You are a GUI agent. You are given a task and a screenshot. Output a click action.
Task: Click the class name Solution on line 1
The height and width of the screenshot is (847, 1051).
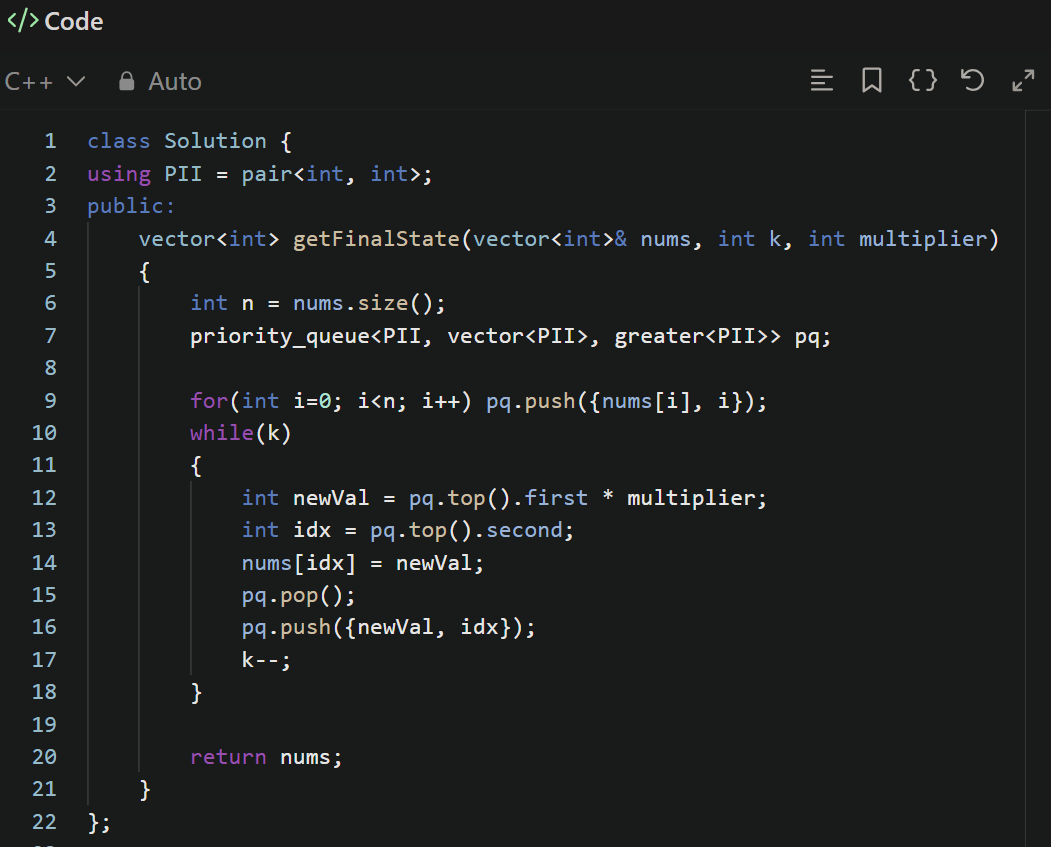(215, 140)
